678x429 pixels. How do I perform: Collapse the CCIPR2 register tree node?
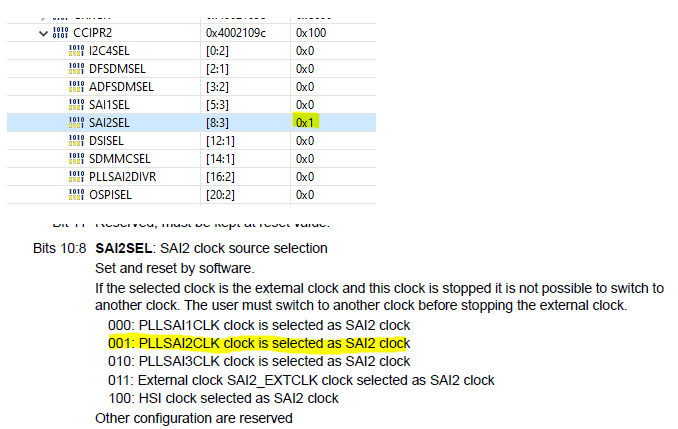[x=42, y=33]
